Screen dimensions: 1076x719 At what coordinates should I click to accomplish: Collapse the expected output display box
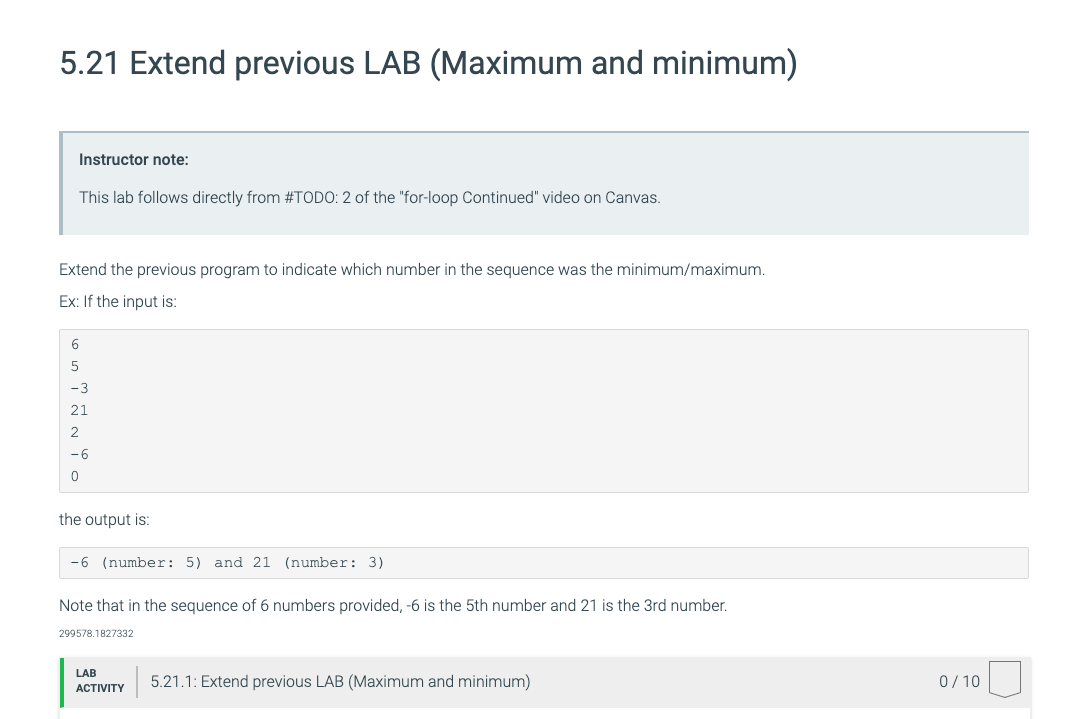pos(544,562)
